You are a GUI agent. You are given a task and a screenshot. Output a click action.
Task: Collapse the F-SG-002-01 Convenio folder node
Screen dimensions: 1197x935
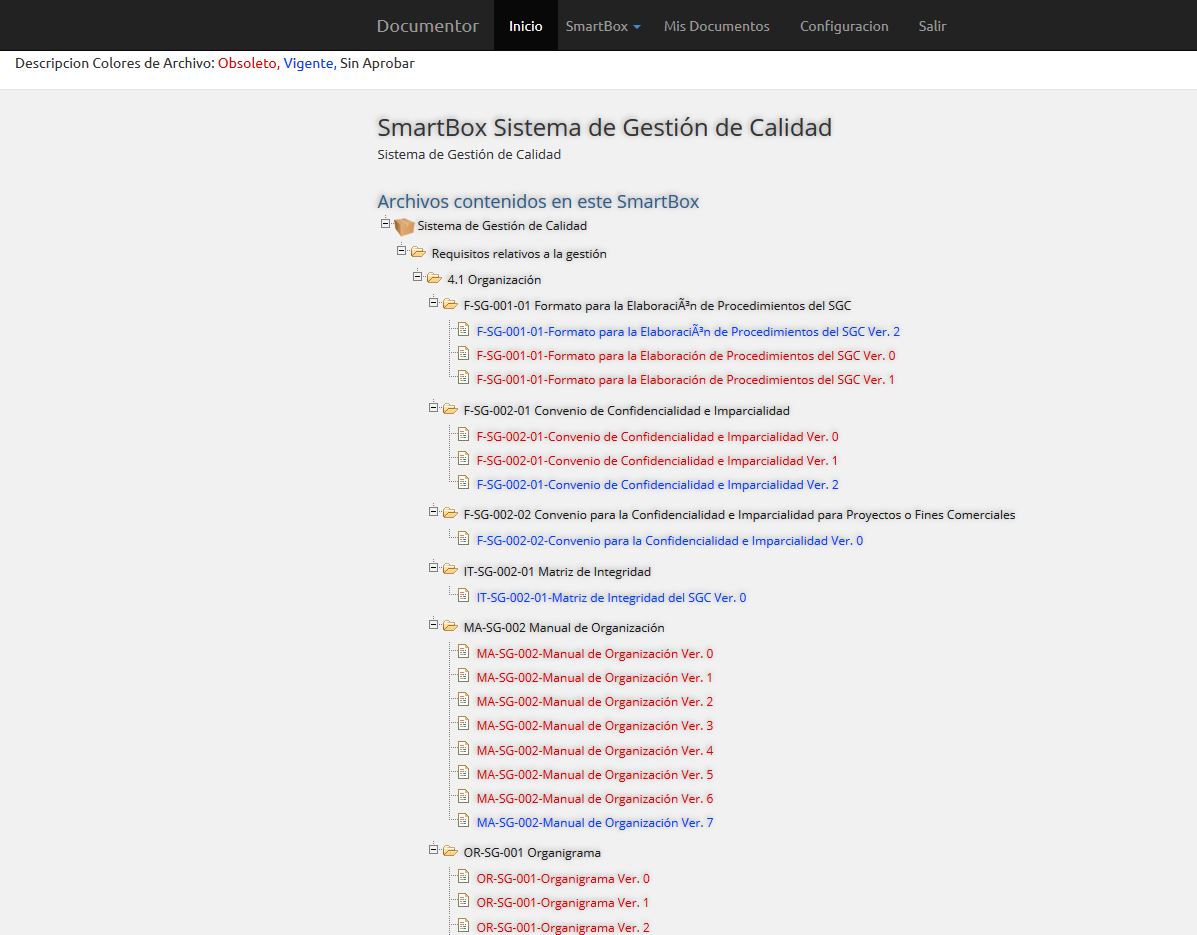434,408
